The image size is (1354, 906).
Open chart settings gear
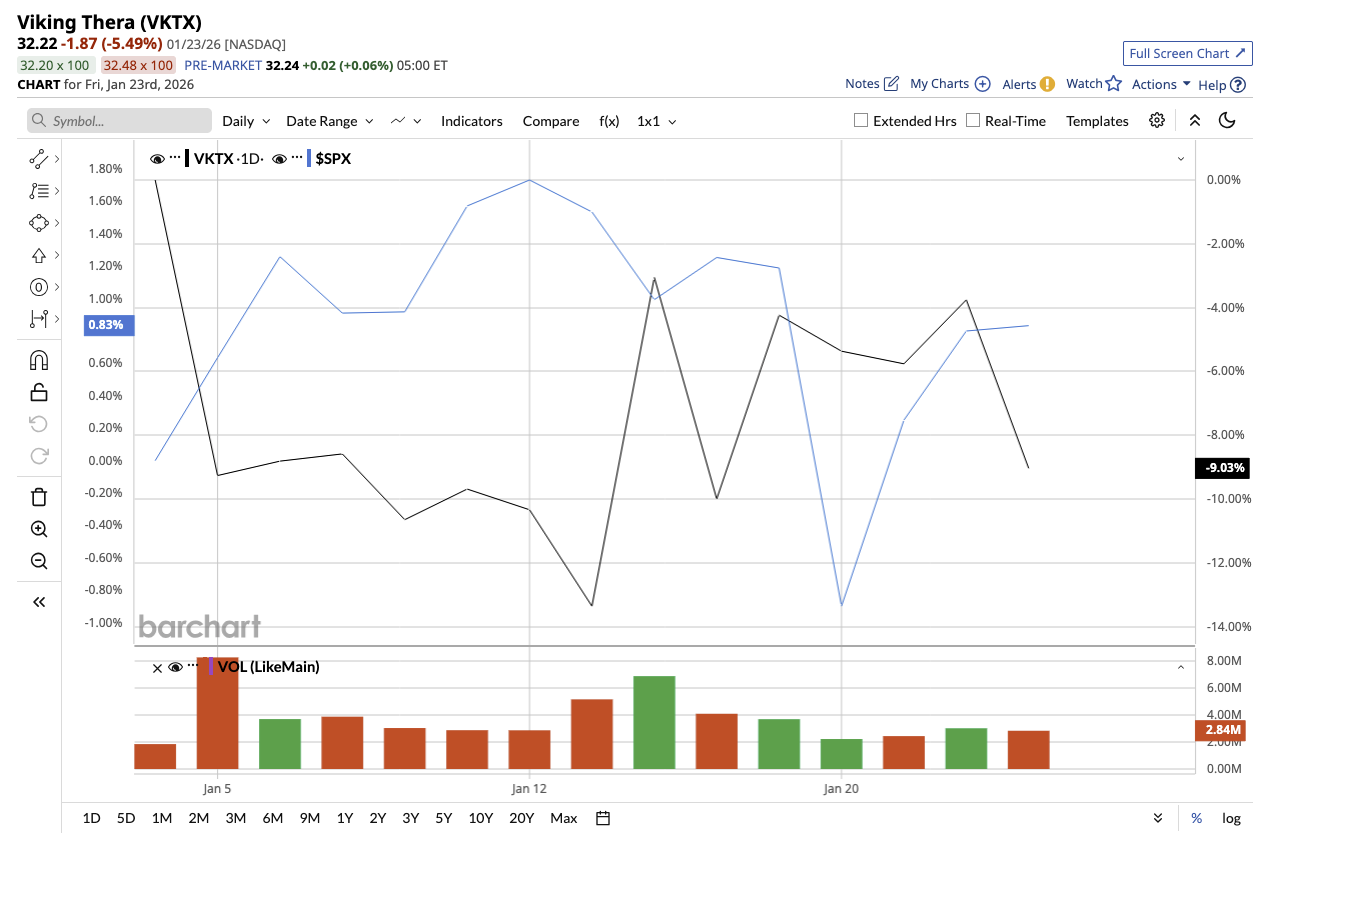1157,120
